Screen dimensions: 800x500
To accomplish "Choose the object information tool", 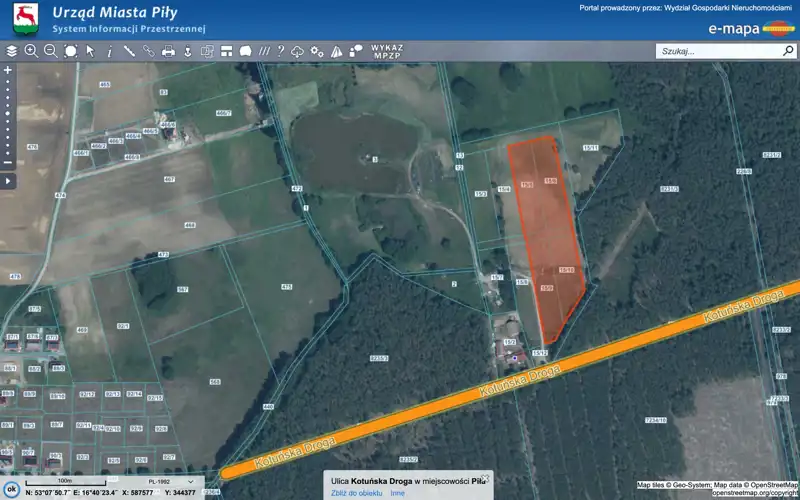I will click(x=109, y=51).
